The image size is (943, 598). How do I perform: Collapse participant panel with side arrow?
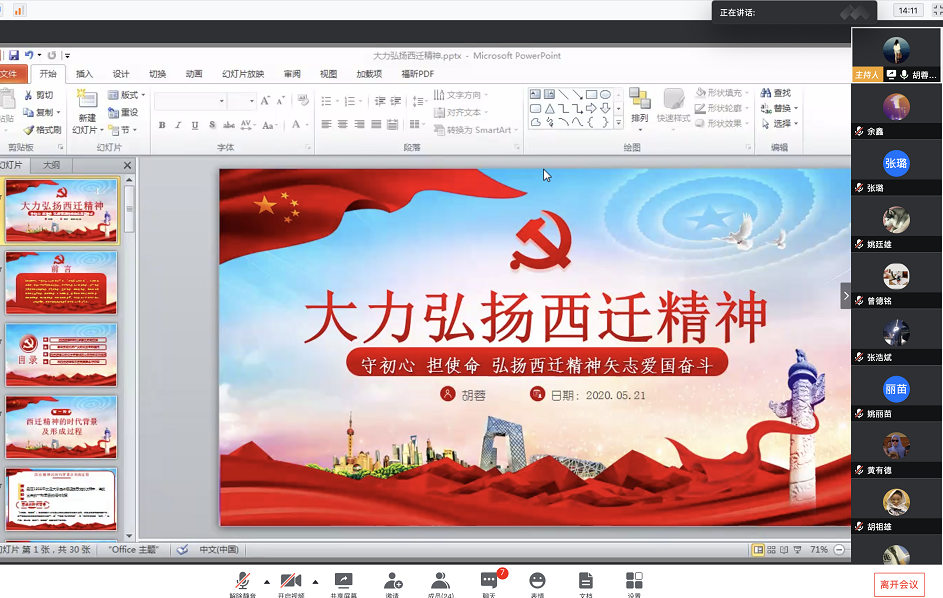[x=846, y=295]
